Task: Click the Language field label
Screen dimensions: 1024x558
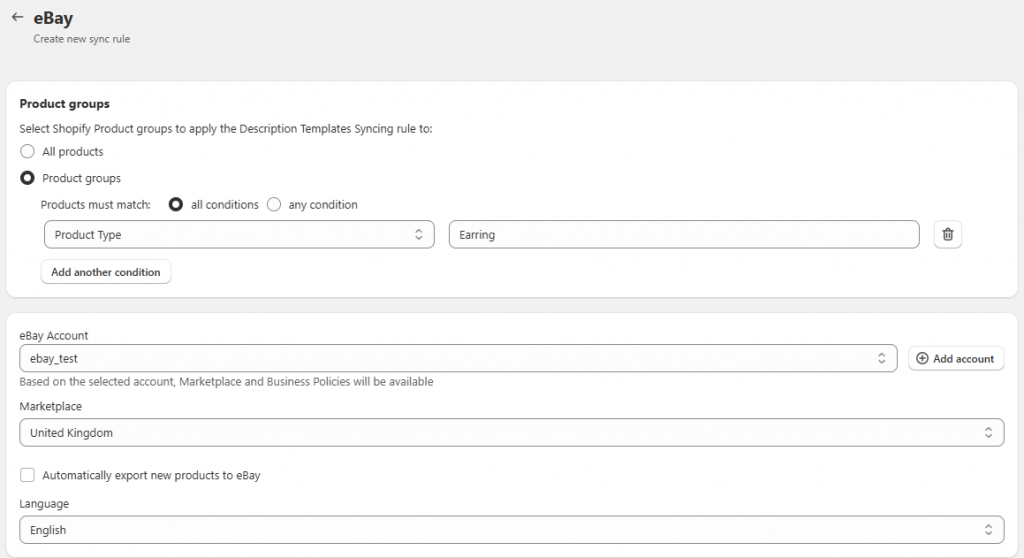Action: [x=44, y=503]
